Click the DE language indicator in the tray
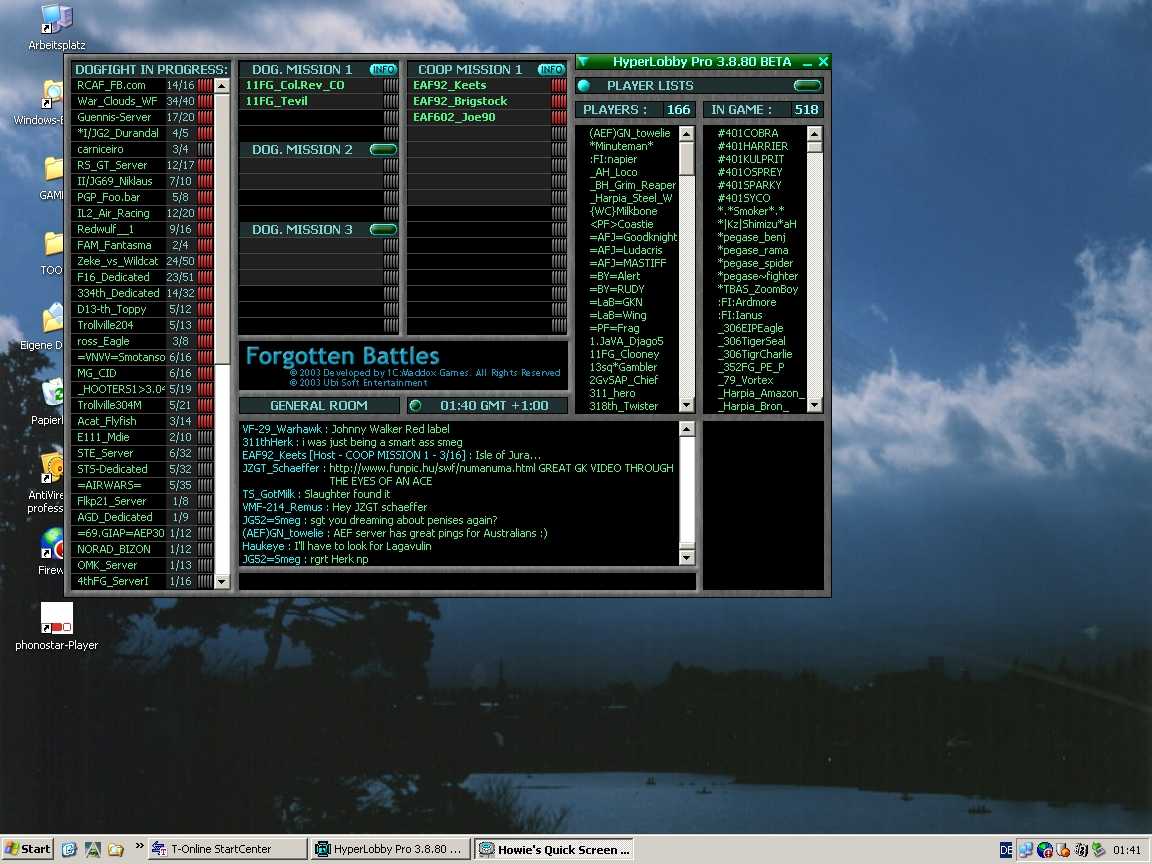This screenshot has width=1152, height=864. click(1006, 850)
